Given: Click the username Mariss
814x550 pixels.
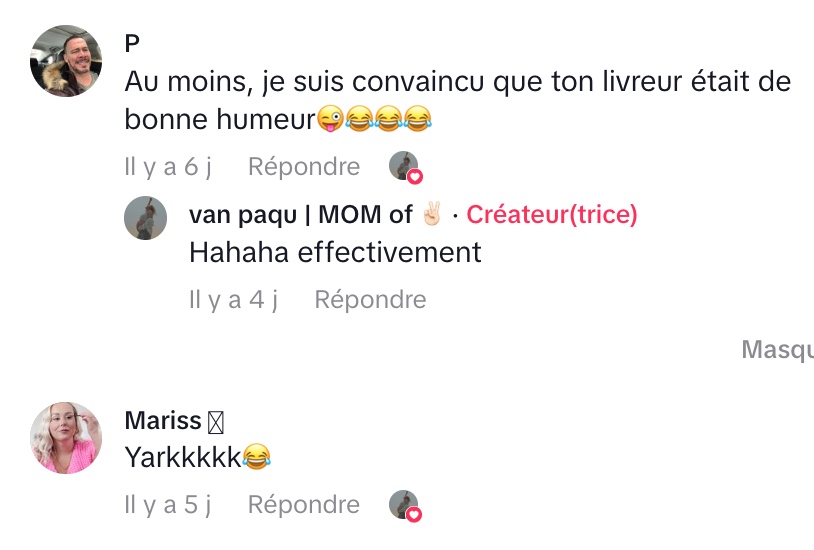Looking at the screenshot, I should click(163, 421).
